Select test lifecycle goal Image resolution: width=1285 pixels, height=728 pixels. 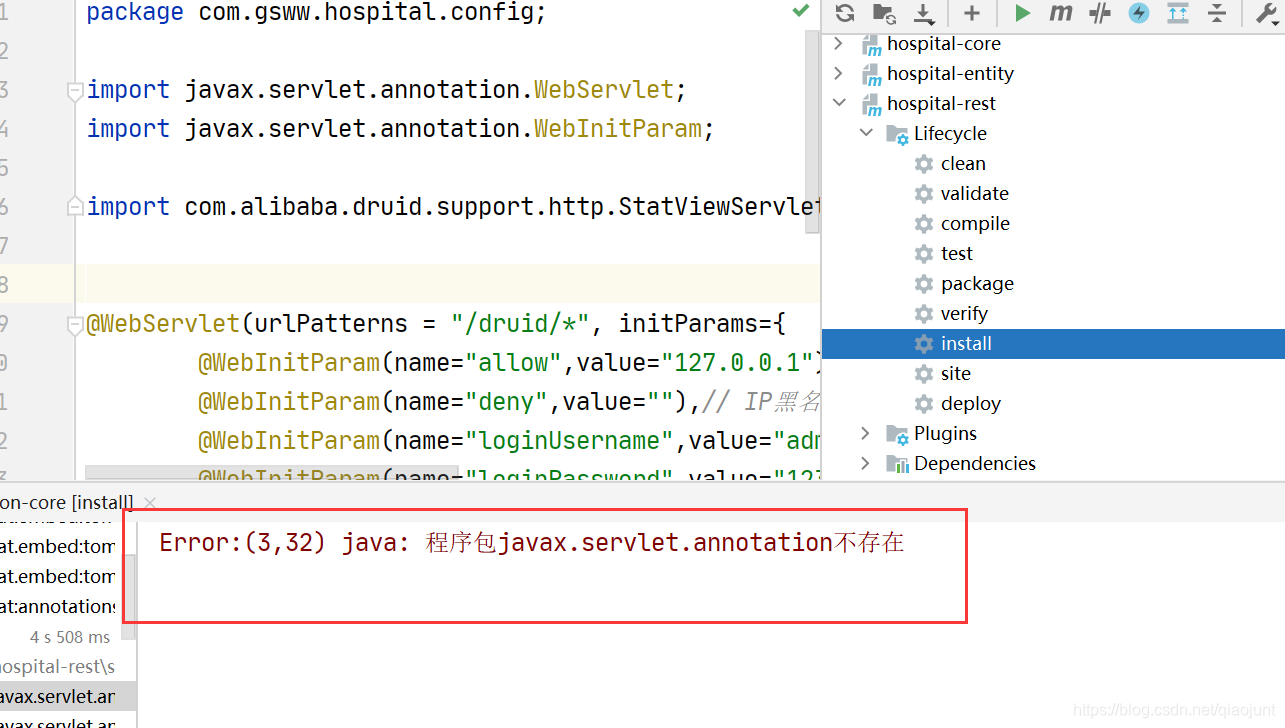click(x=956, y=254)
